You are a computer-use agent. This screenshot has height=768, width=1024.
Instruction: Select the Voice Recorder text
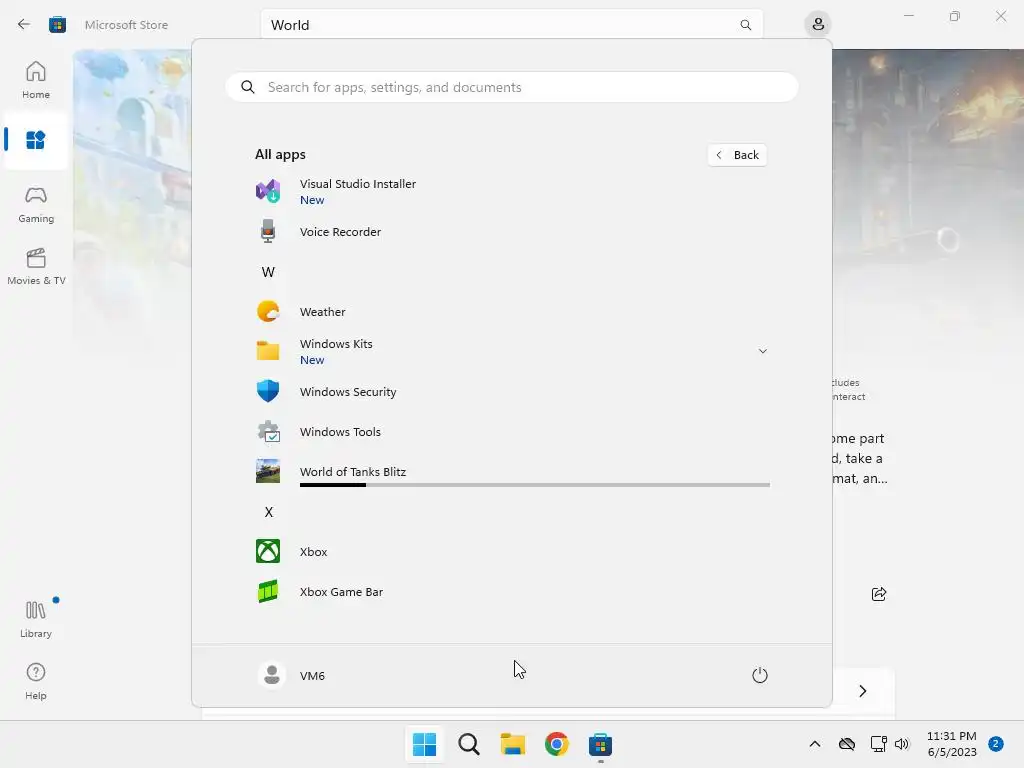(340, 232)
